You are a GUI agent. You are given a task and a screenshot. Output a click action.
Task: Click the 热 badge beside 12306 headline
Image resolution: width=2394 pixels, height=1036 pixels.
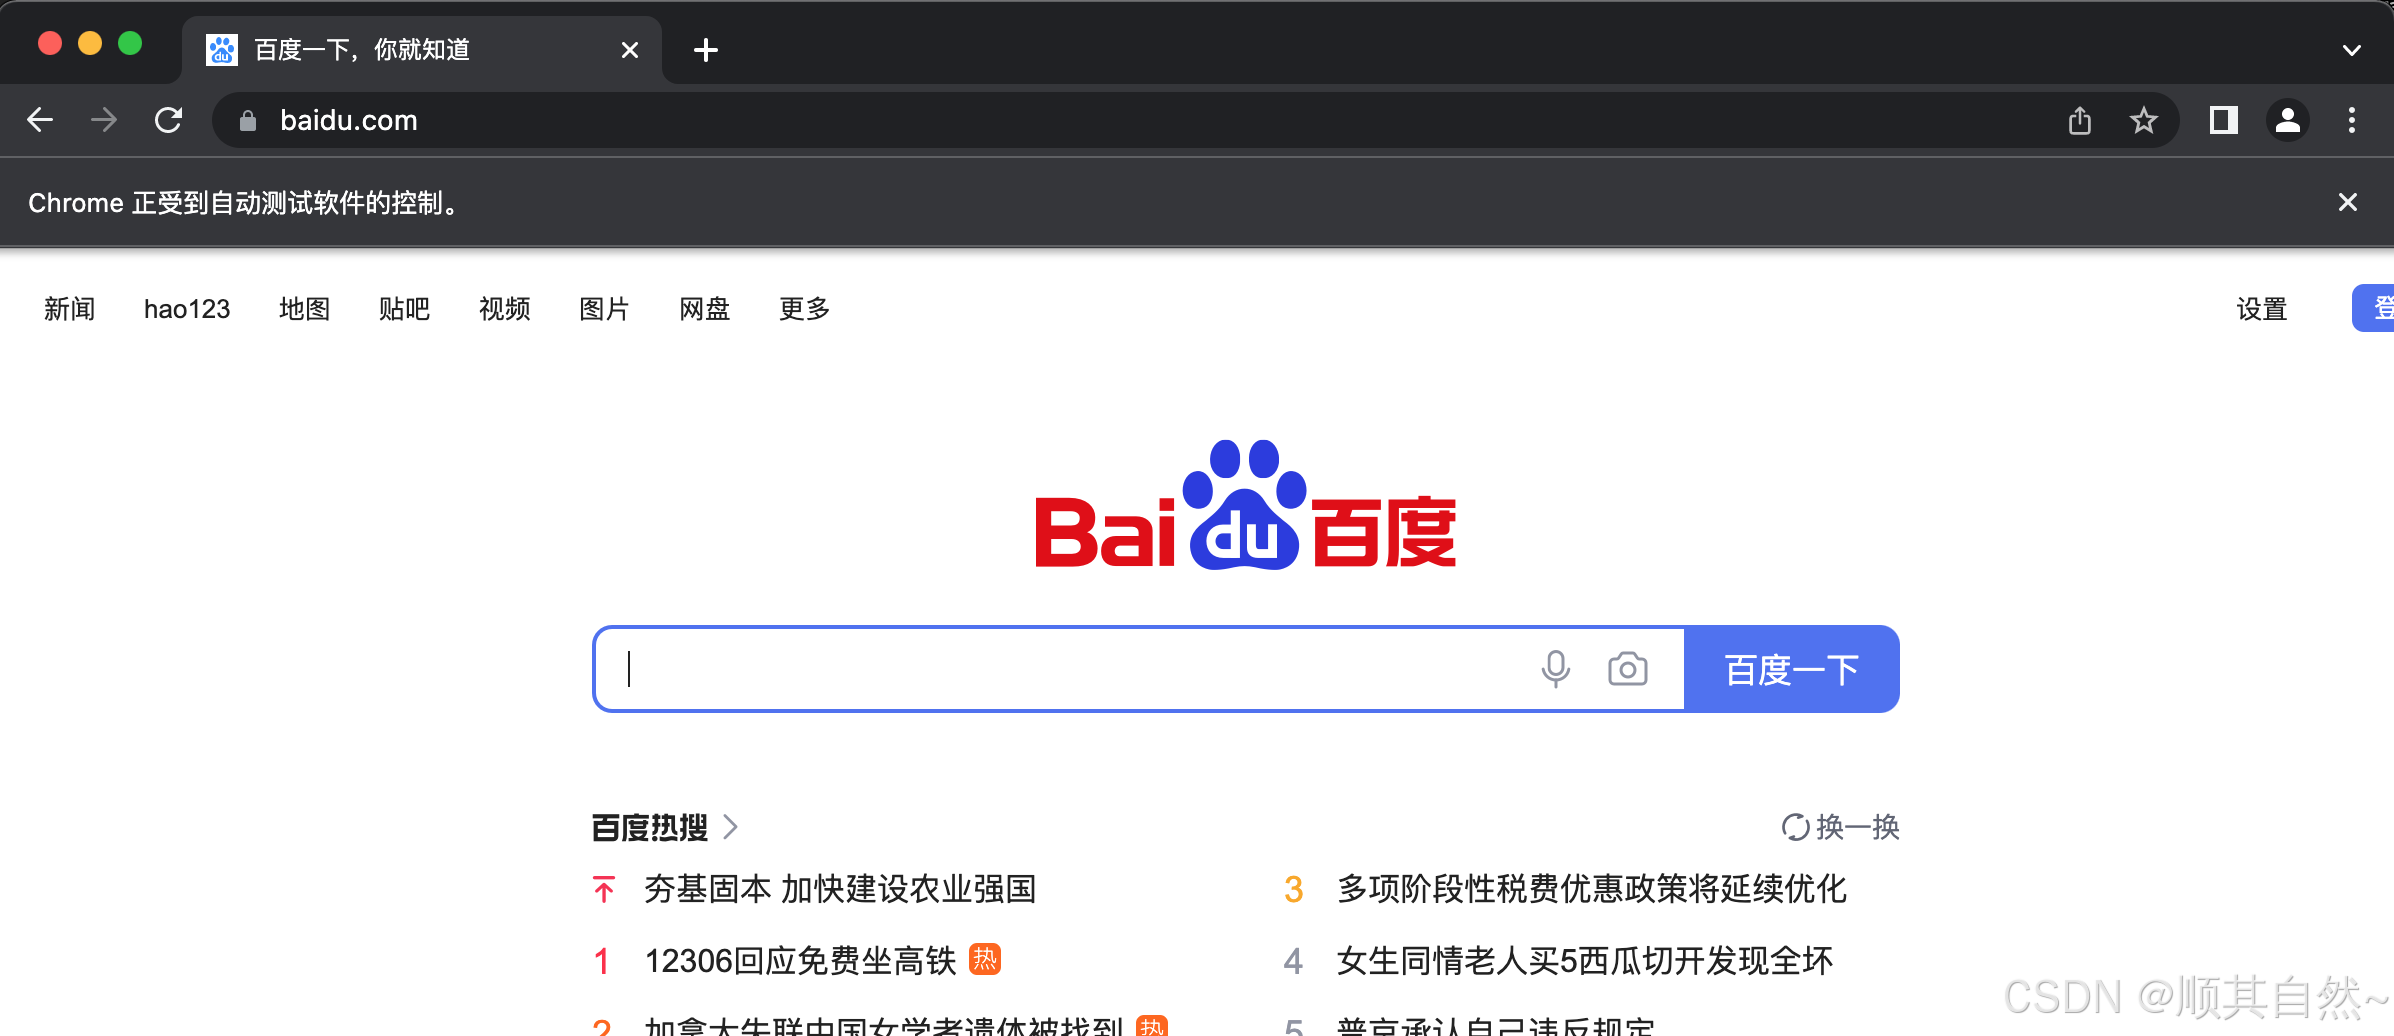[x=985, y=960]
